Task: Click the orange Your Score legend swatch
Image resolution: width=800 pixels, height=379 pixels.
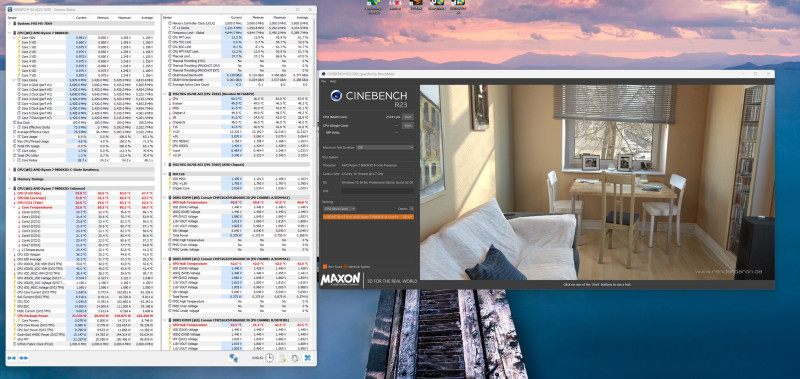Action: click(324, 267)
